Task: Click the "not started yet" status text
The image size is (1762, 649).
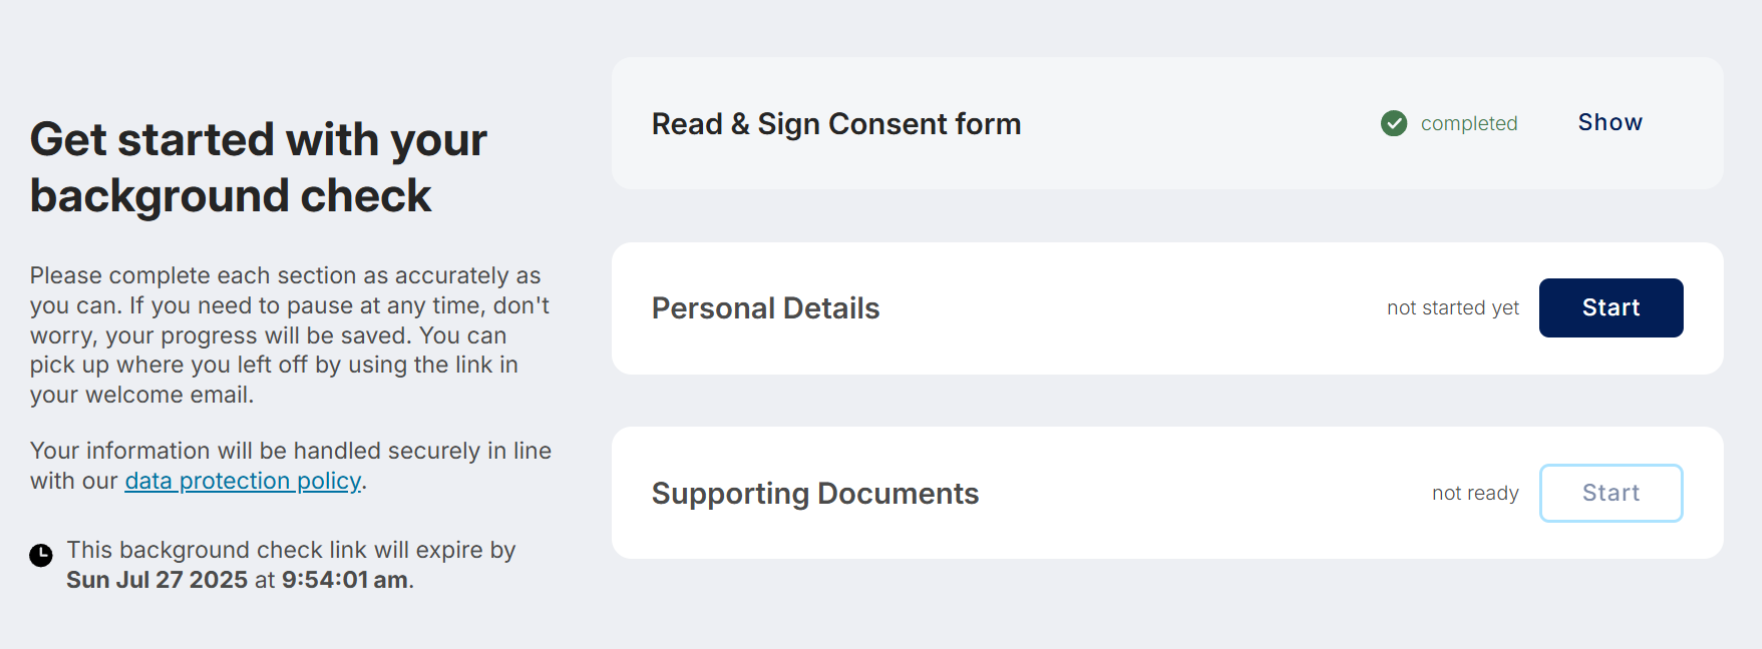Action: [x=1452, y=308]
